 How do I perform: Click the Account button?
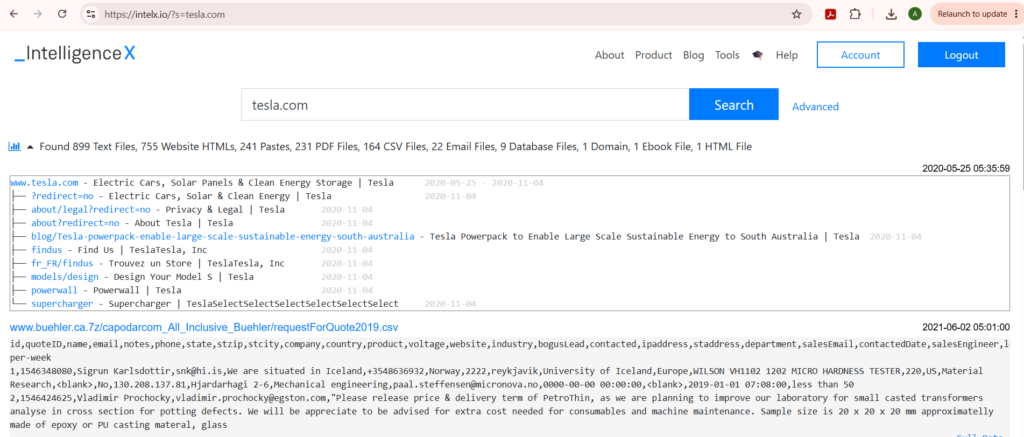coord(860,55)
